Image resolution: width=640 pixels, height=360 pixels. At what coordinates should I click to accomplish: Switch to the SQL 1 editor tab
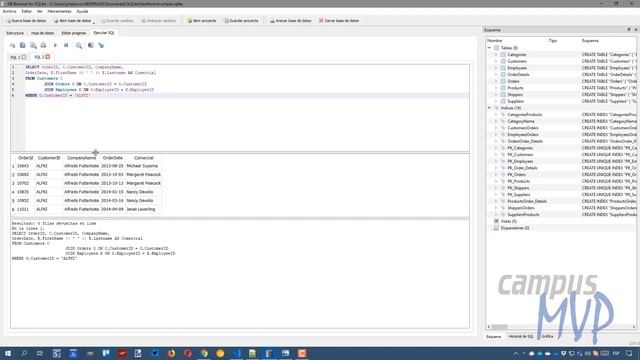[x=15, y=57]
